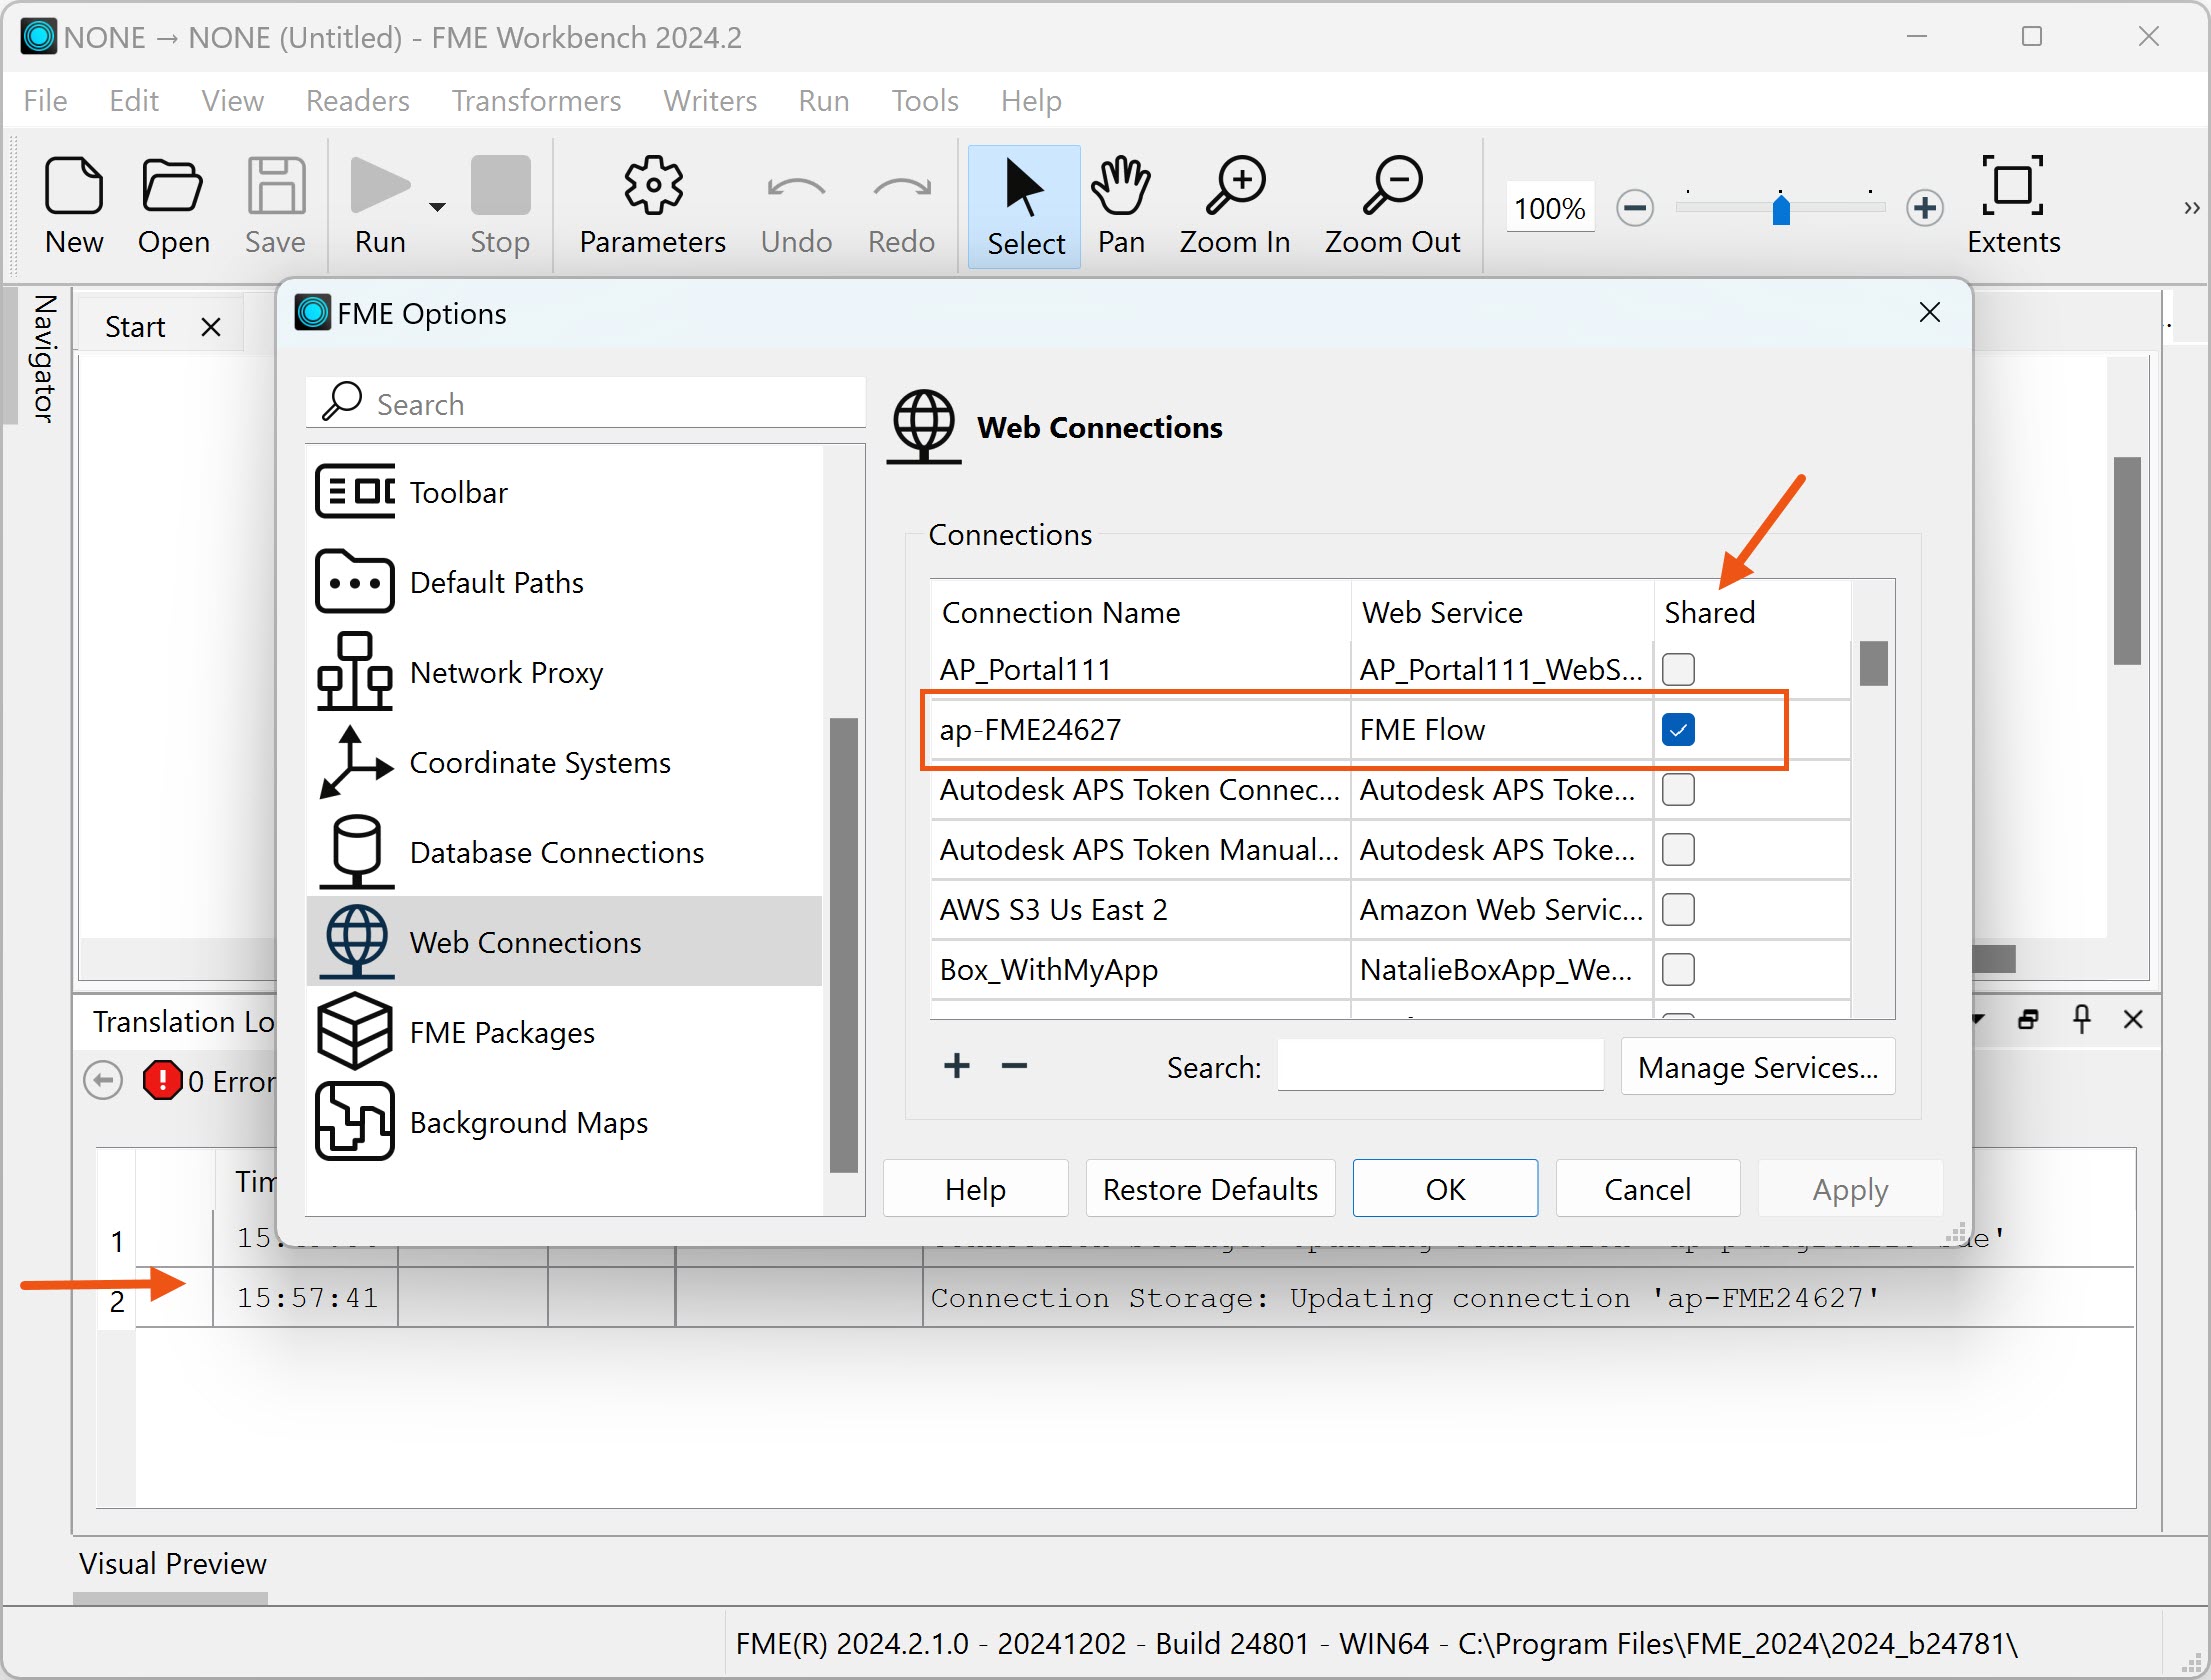Fit canvas using Extents icon
This screenshot has height=1680, width=2211.
point(2013,206)
